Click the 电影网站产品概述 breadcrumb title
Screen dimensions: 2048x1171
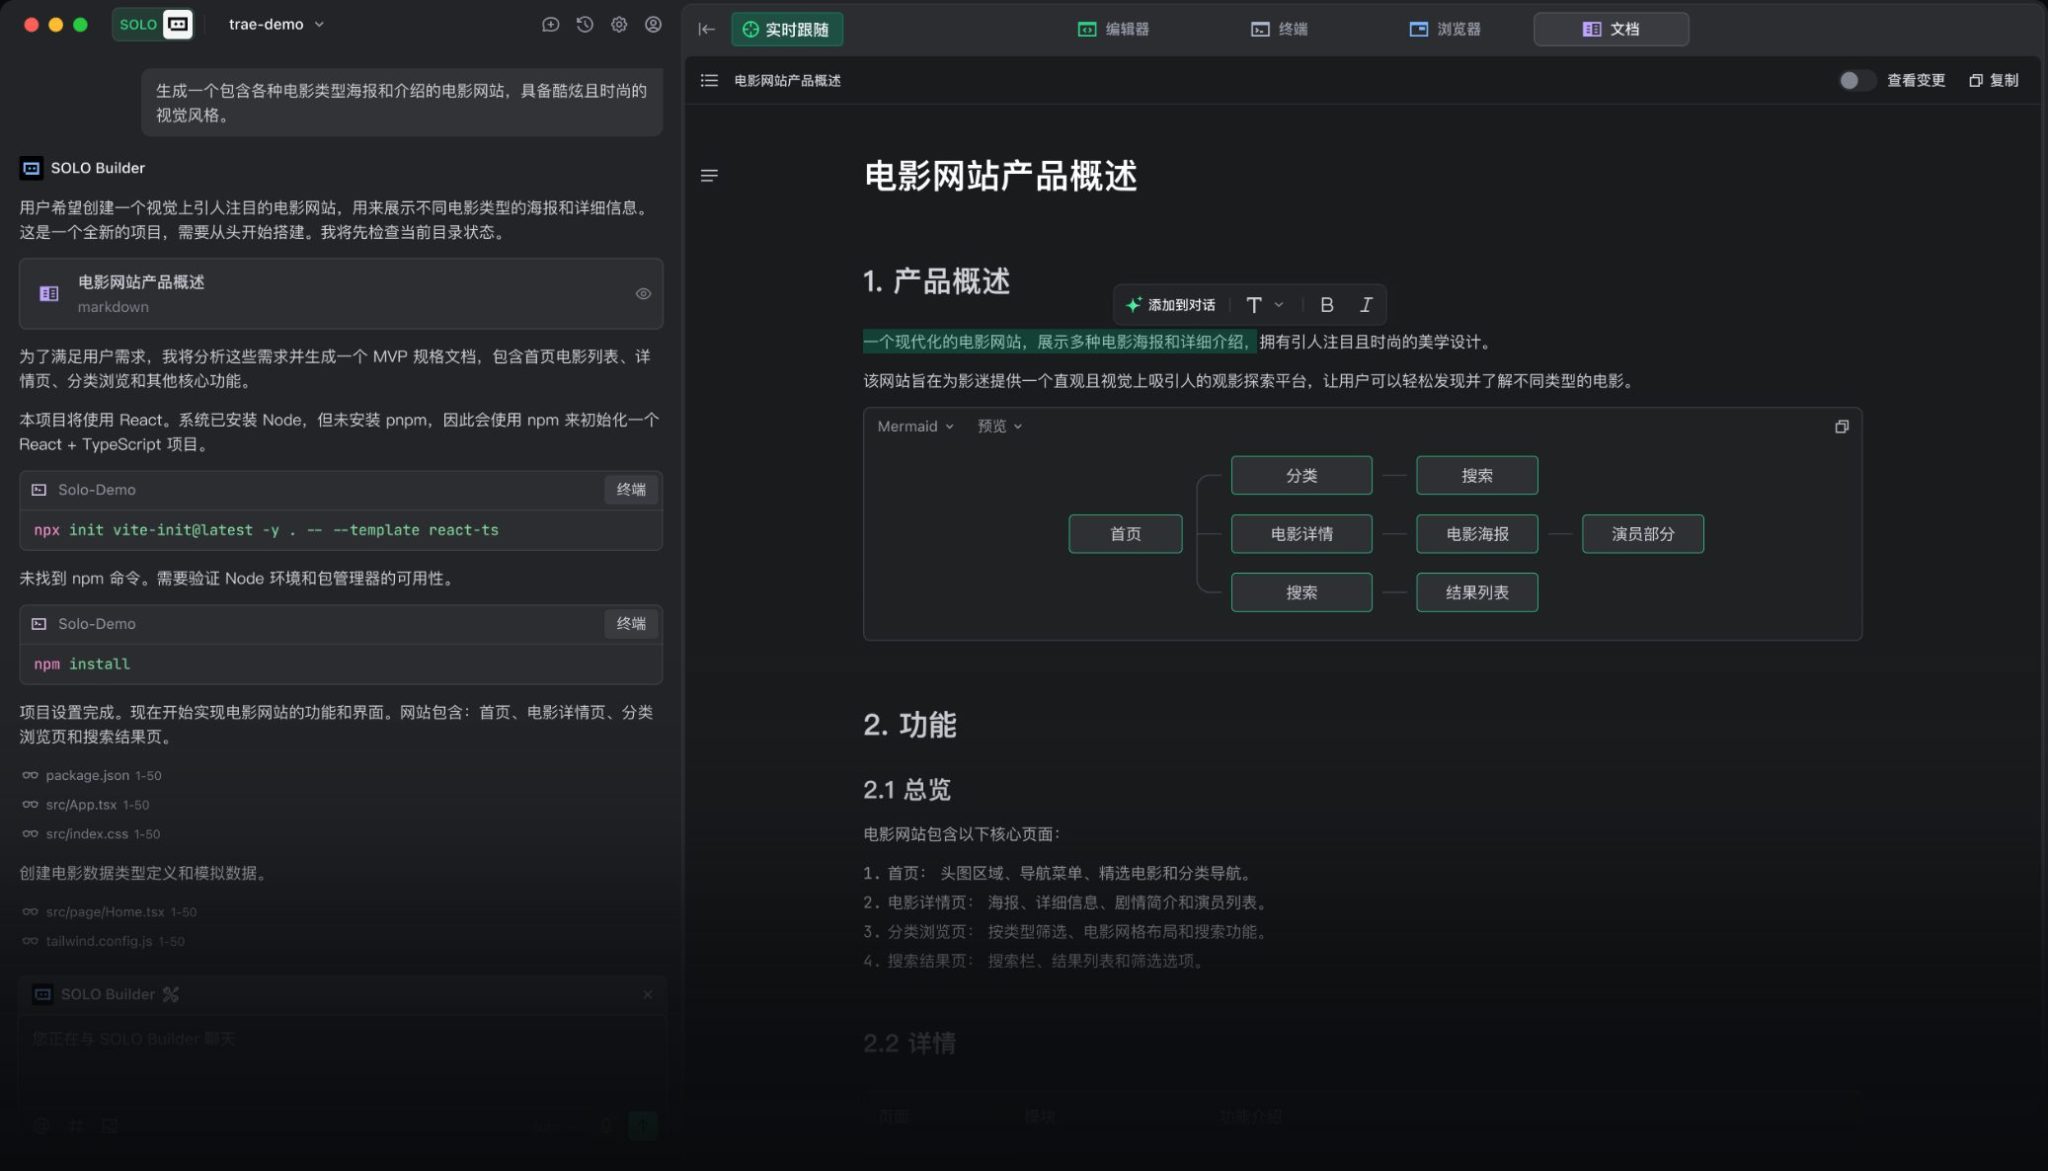click(x=787, y=80)
